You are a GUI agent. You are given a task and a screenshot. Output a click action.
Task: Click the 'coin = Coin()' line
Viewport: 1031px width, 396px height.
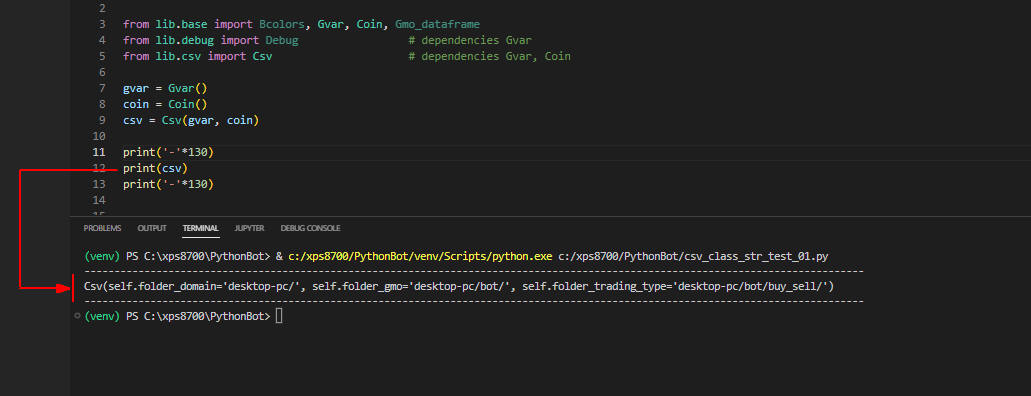pos(165,104)
